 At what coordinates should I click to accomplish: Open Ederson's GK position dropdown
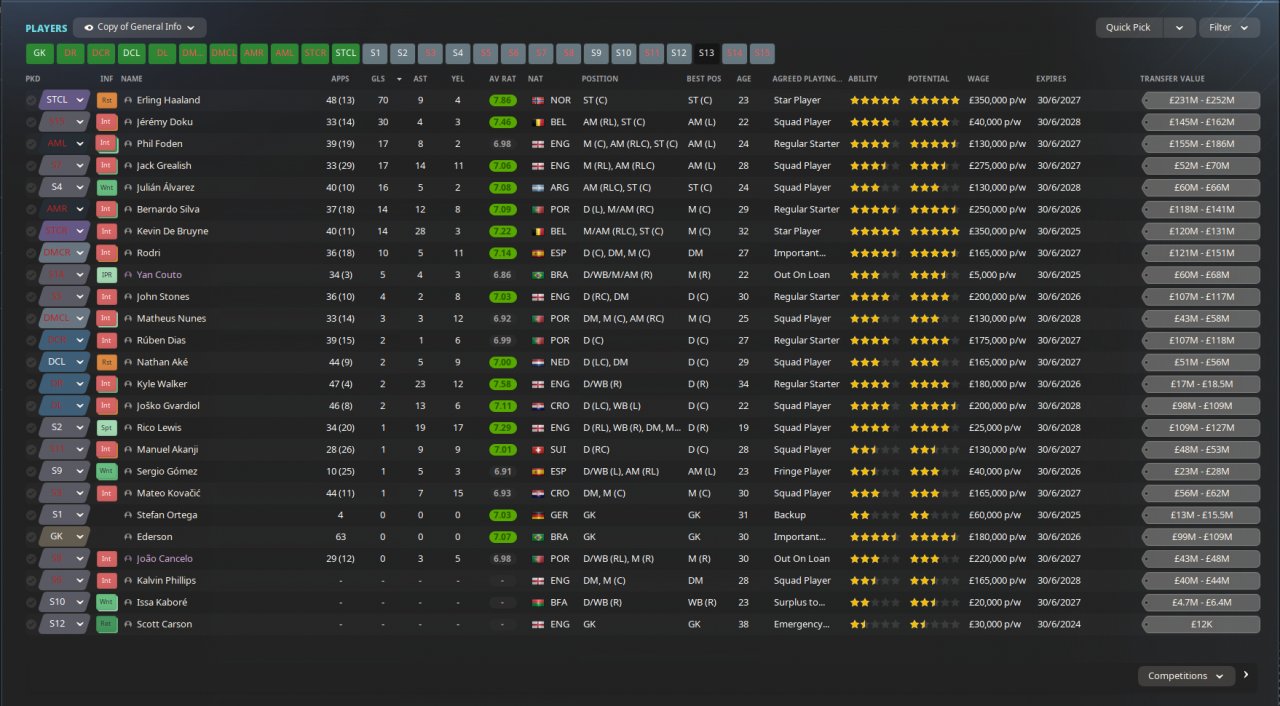[x=65, y=537]
